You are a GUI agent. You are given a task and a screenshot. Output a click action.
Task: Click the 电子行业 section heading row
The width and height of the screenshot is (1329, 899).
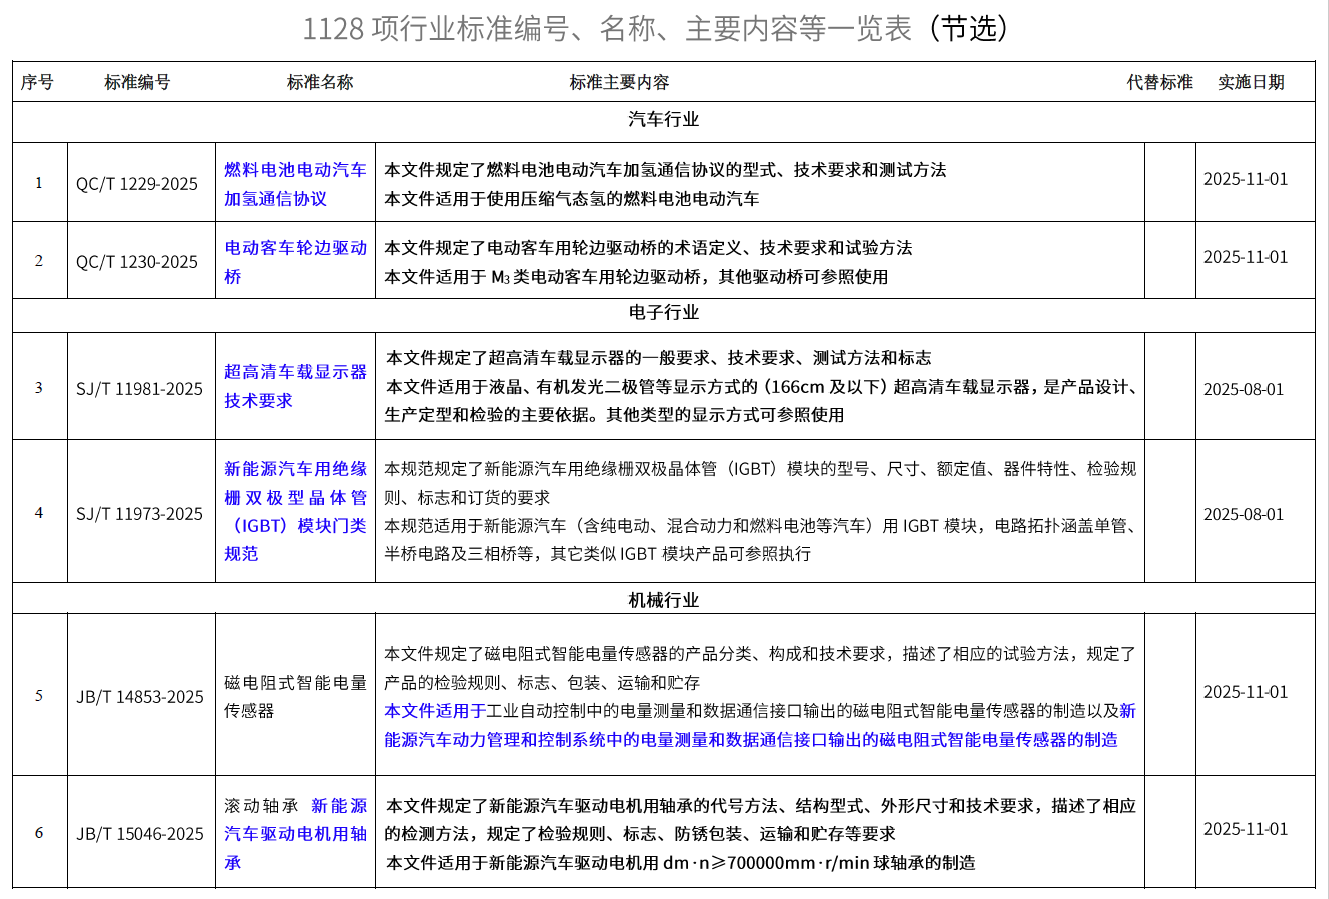(x=663, y=313)
